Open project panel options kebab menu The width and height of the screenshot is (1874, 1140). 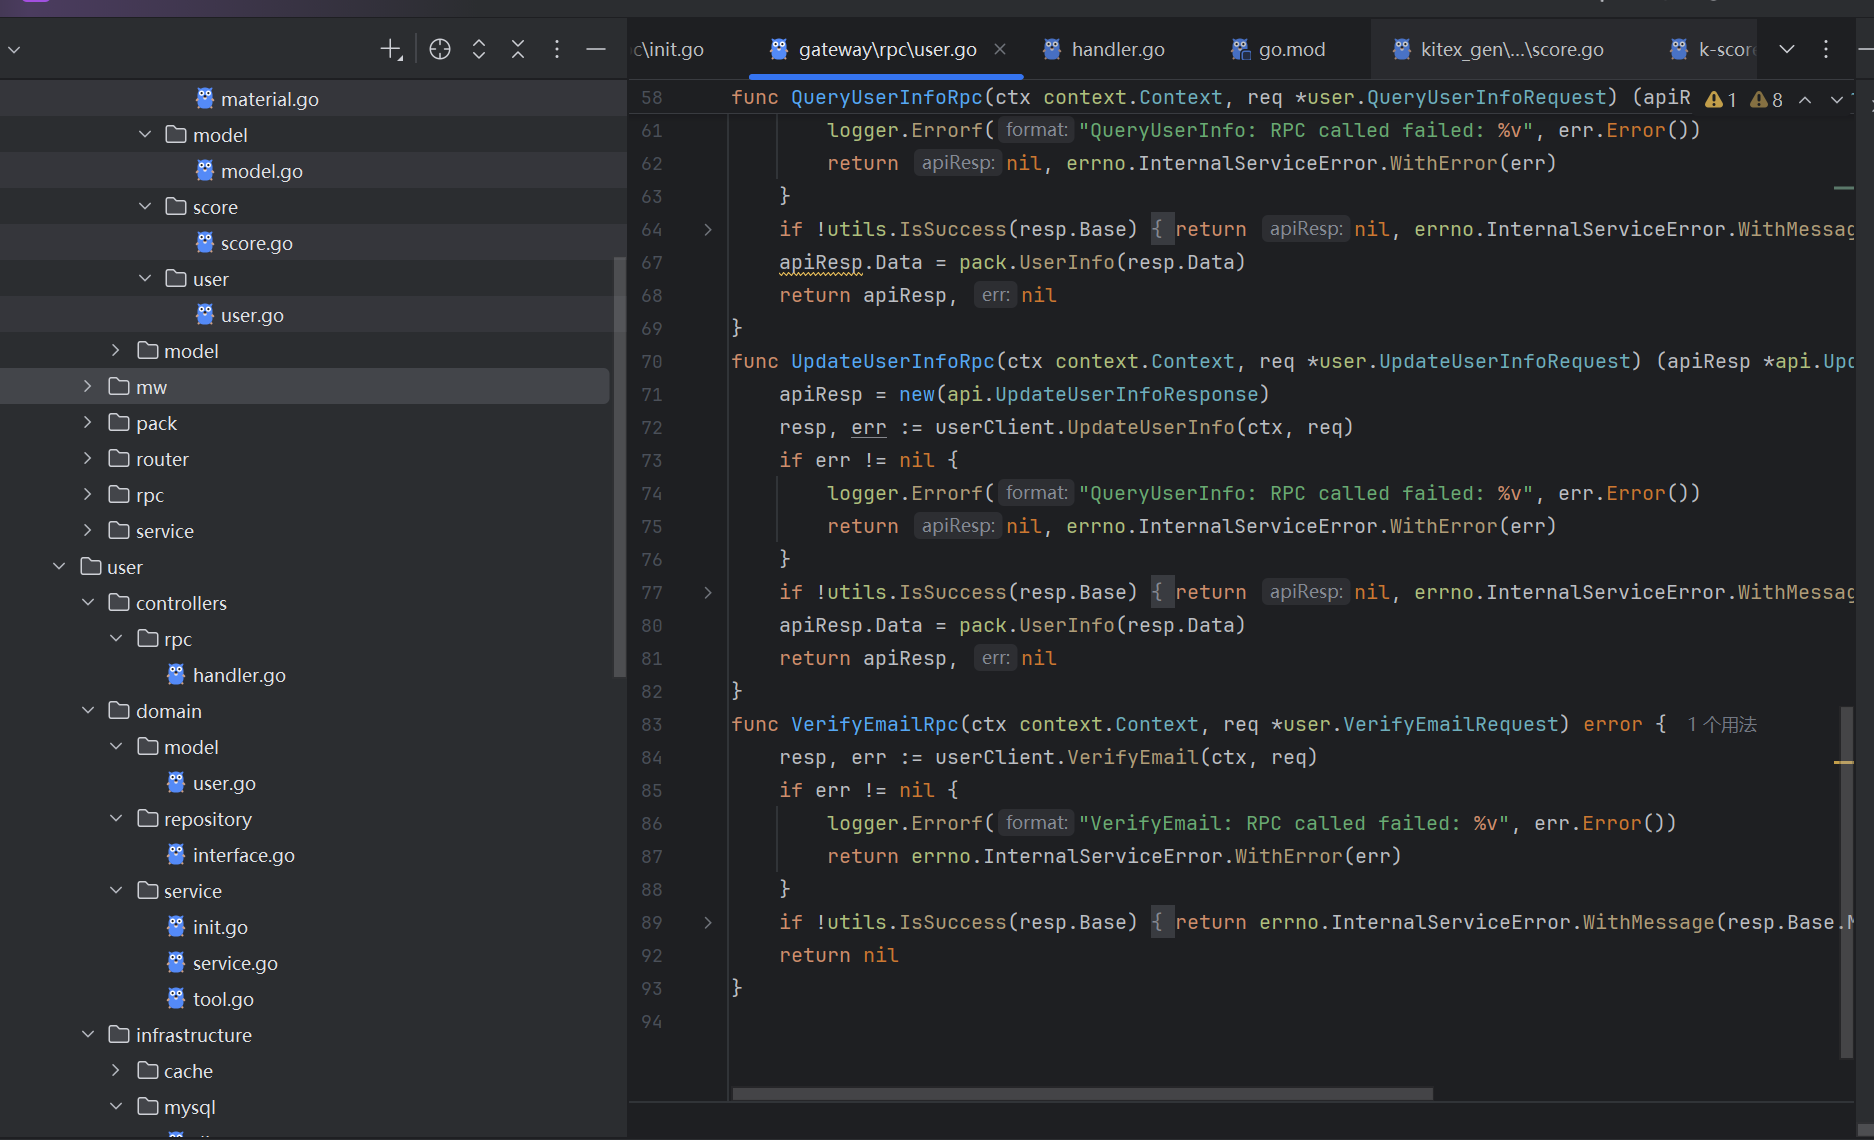[x=557, y=49]
